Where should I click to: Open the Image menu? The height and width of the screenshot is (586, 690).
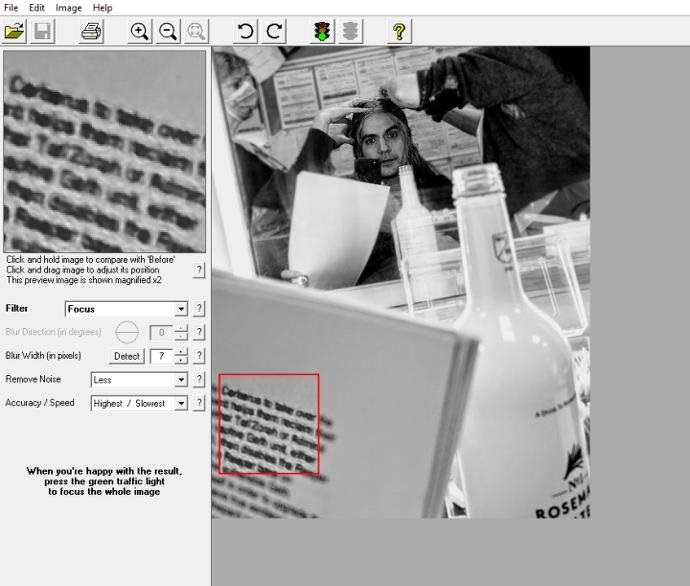68,7
